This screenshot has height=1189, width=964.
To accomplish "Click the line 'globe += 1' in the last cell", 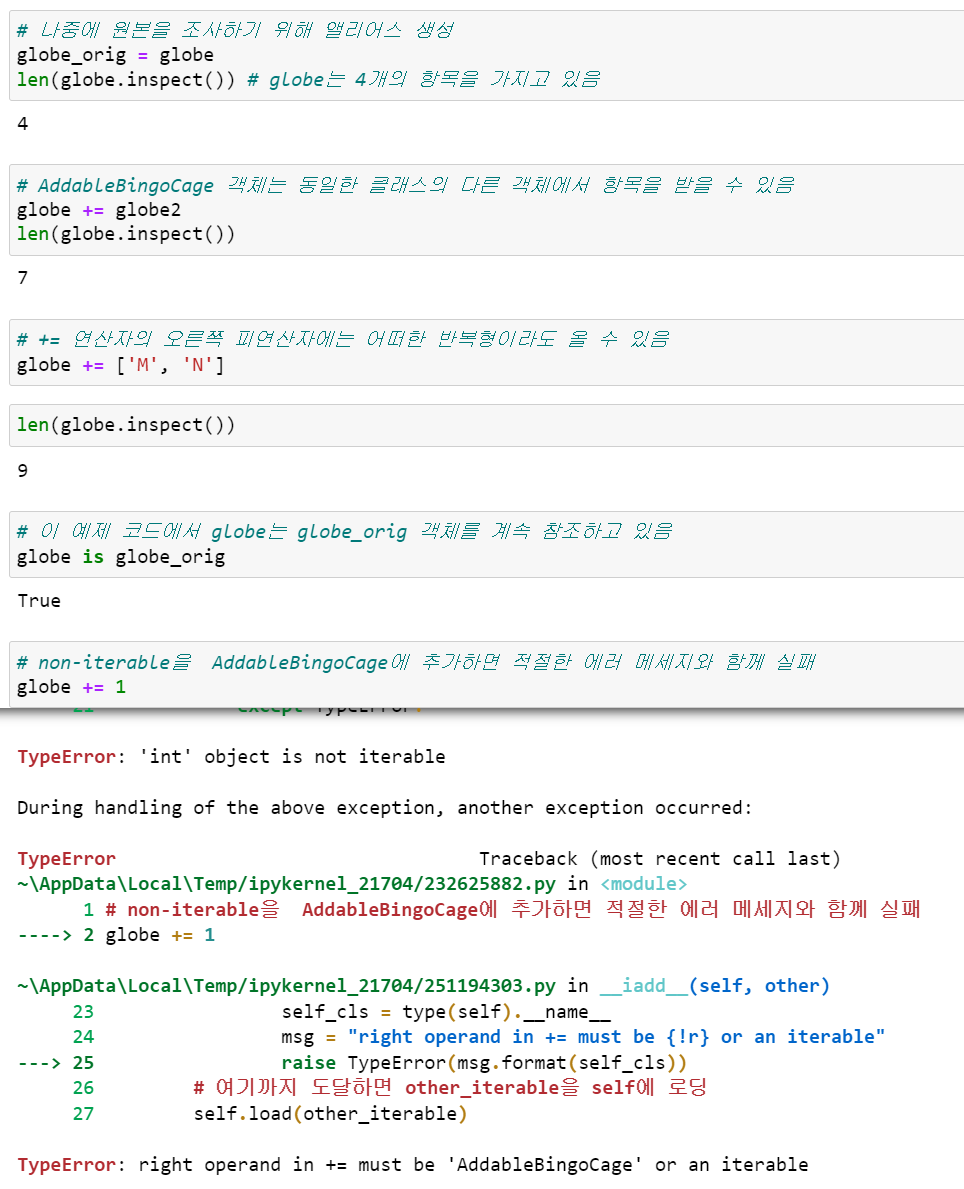I will pyautogui.click(x=71, y=687).
